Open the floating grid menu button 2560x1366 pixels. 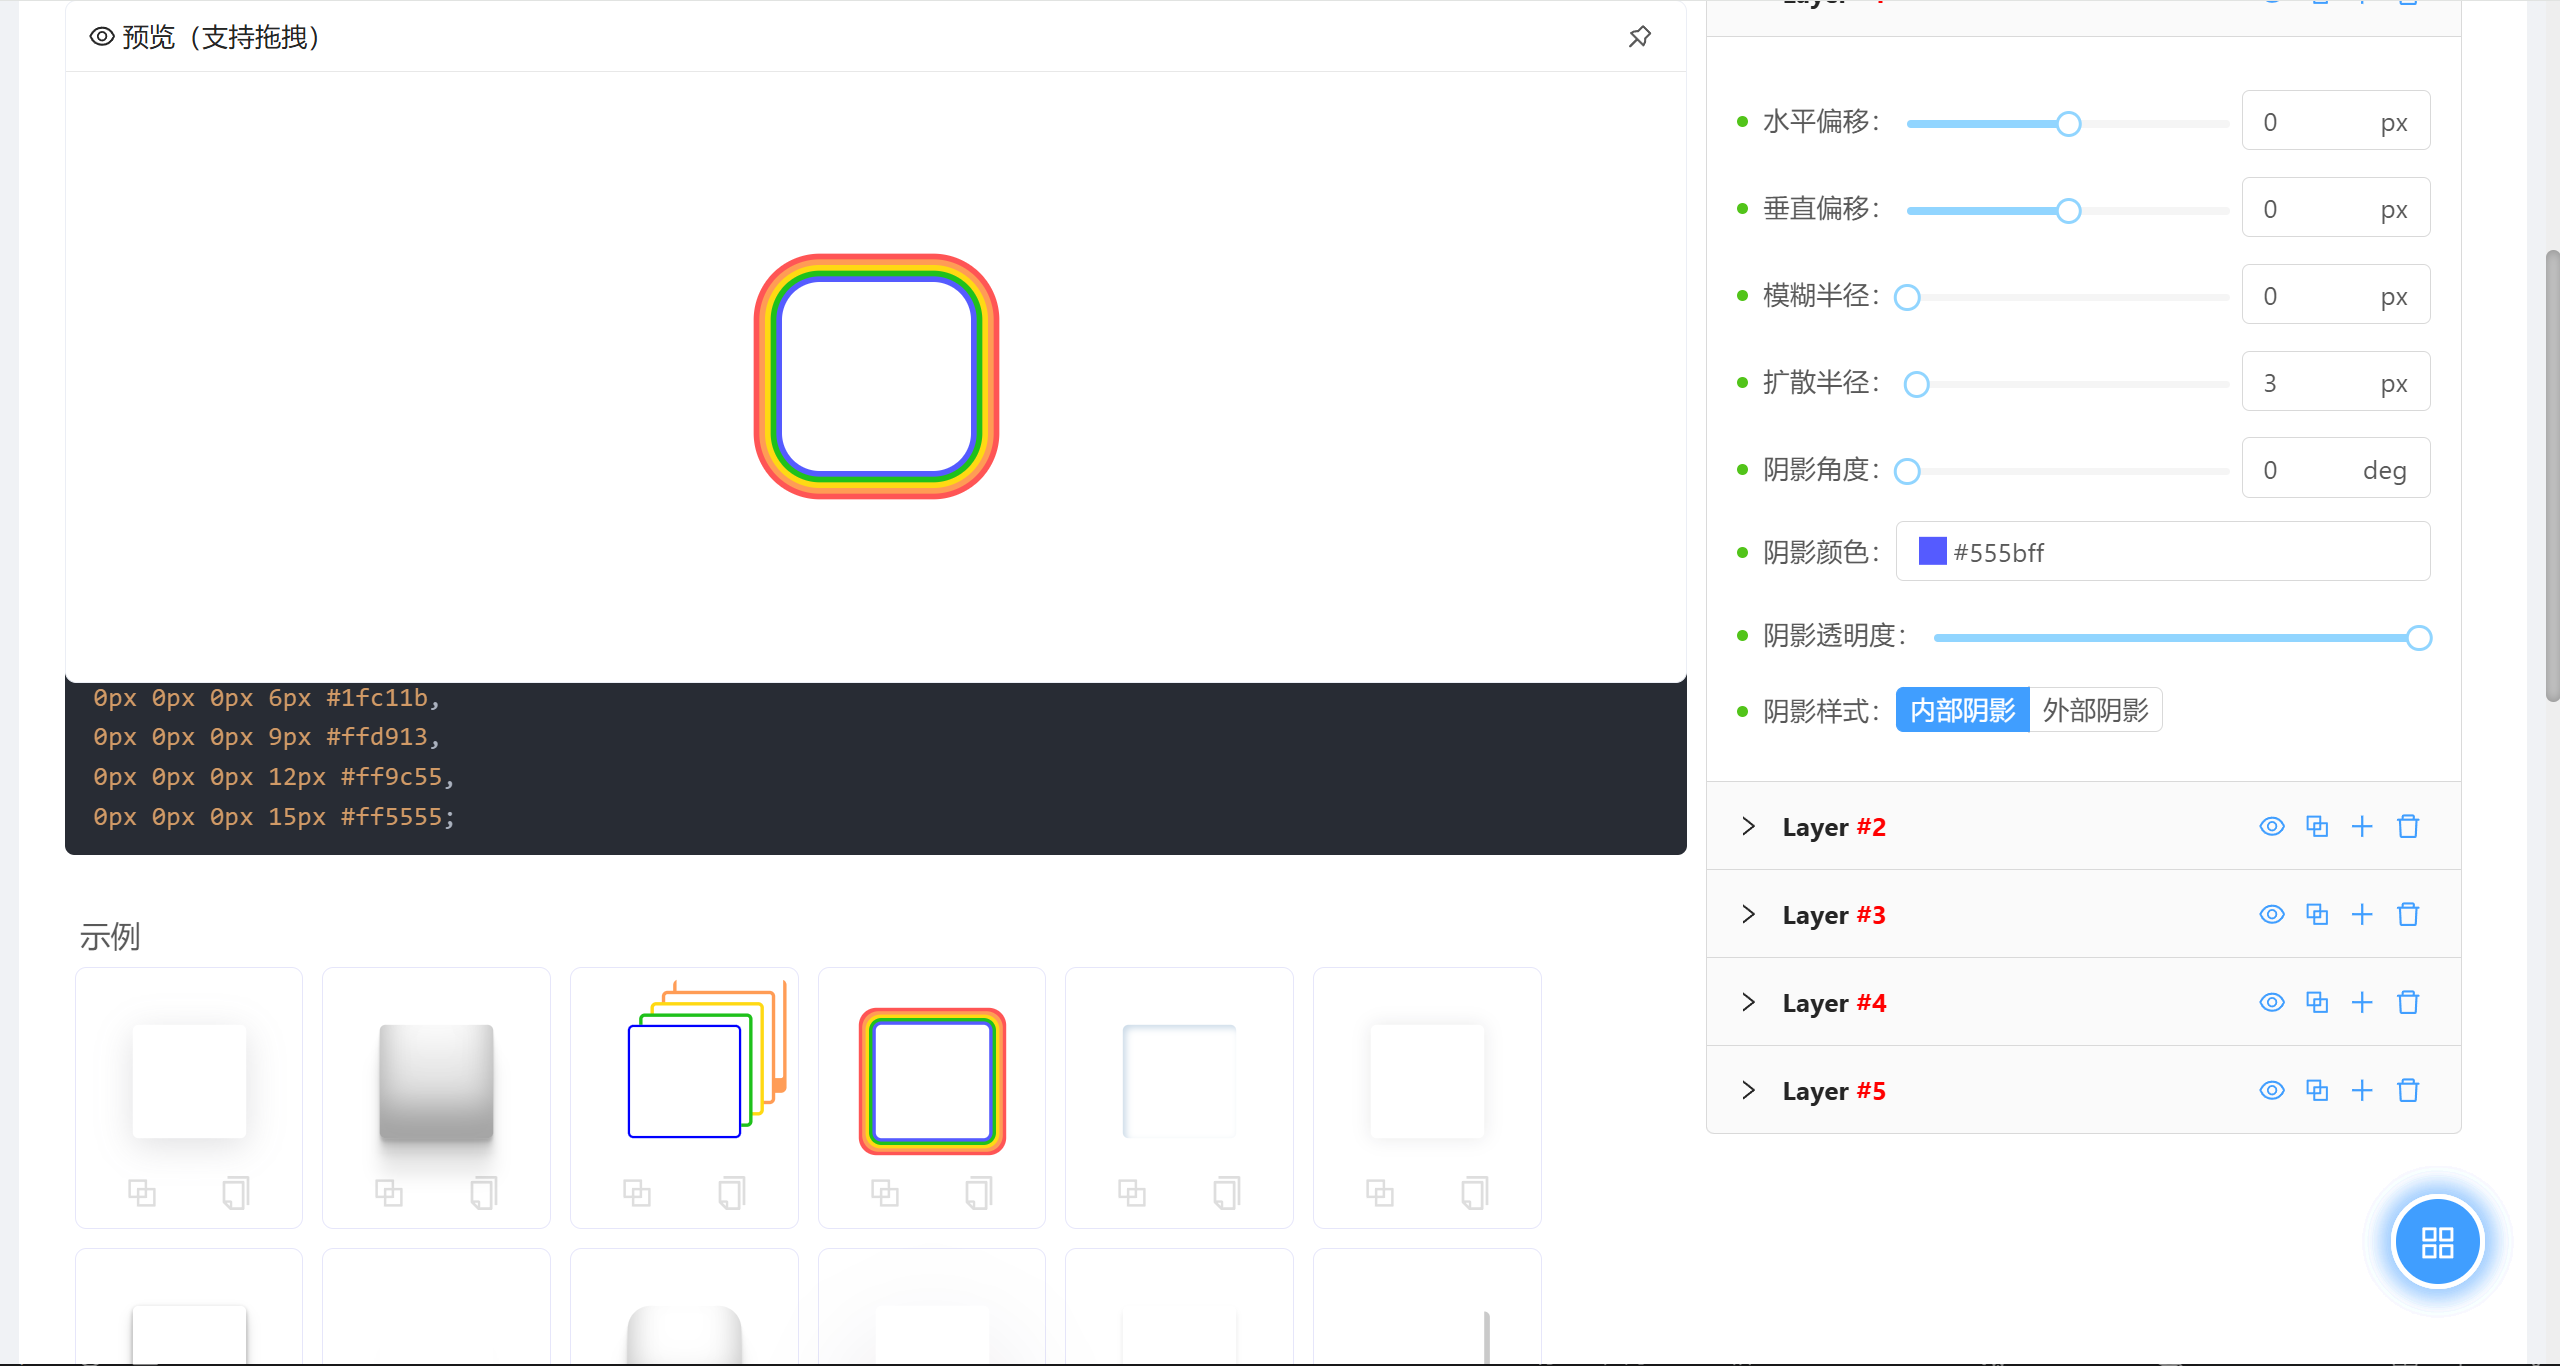click(2437, 1242)
